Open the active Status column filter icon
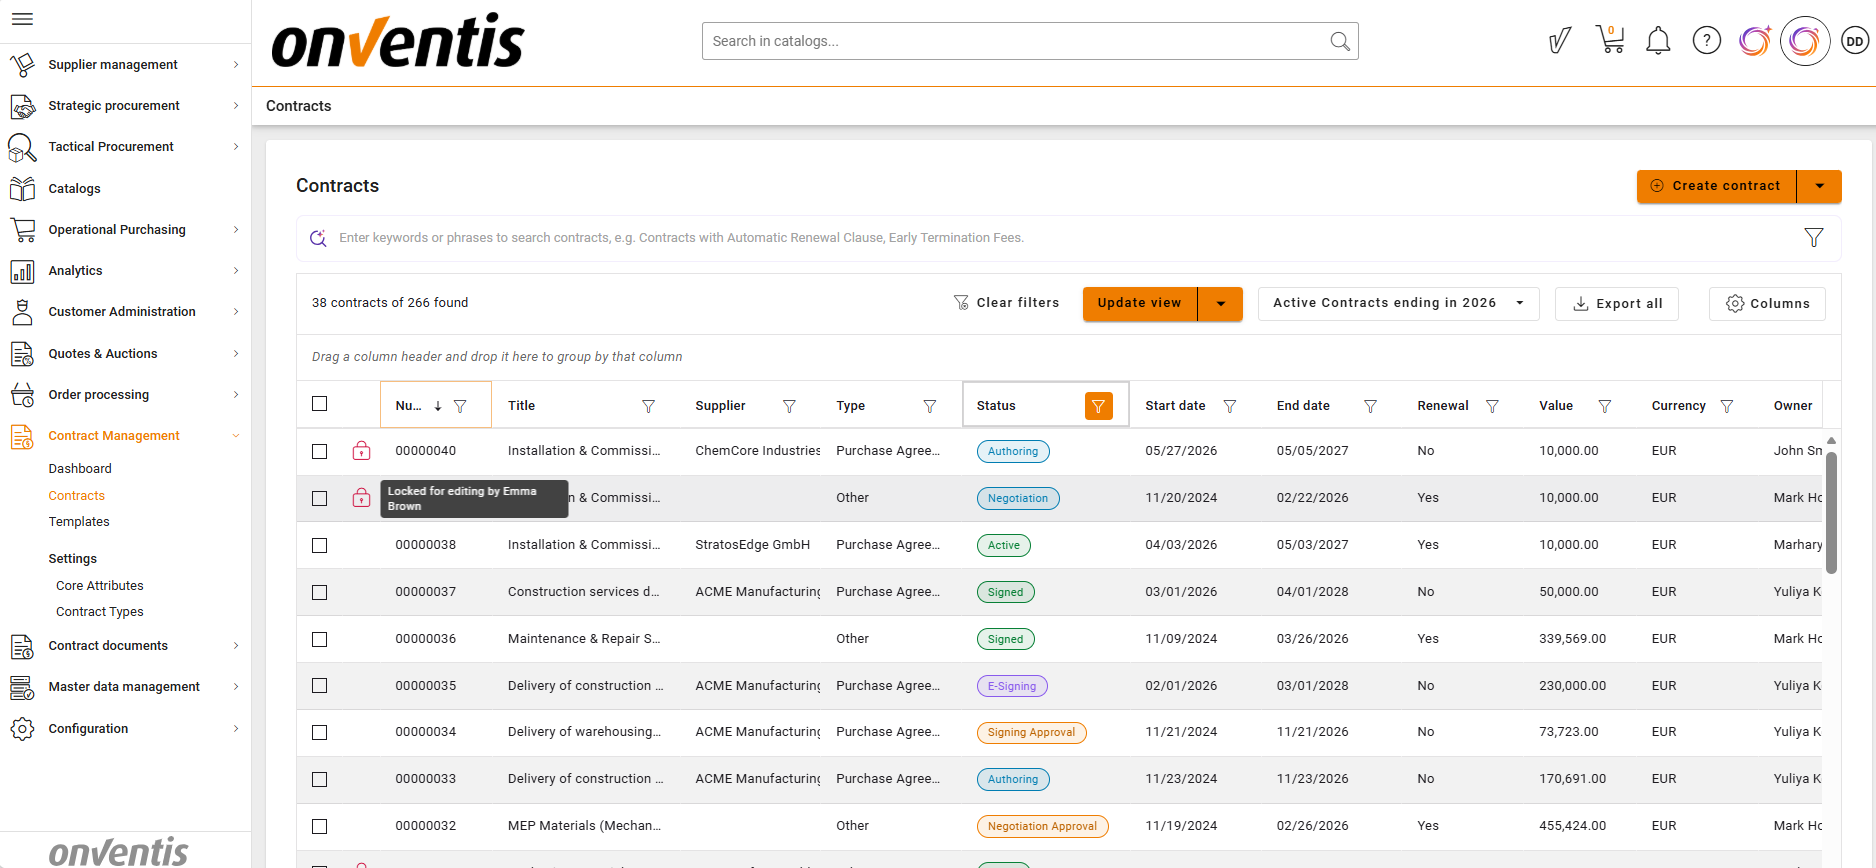Viewport: 1876px width, 868px height. coord(1099,406)
